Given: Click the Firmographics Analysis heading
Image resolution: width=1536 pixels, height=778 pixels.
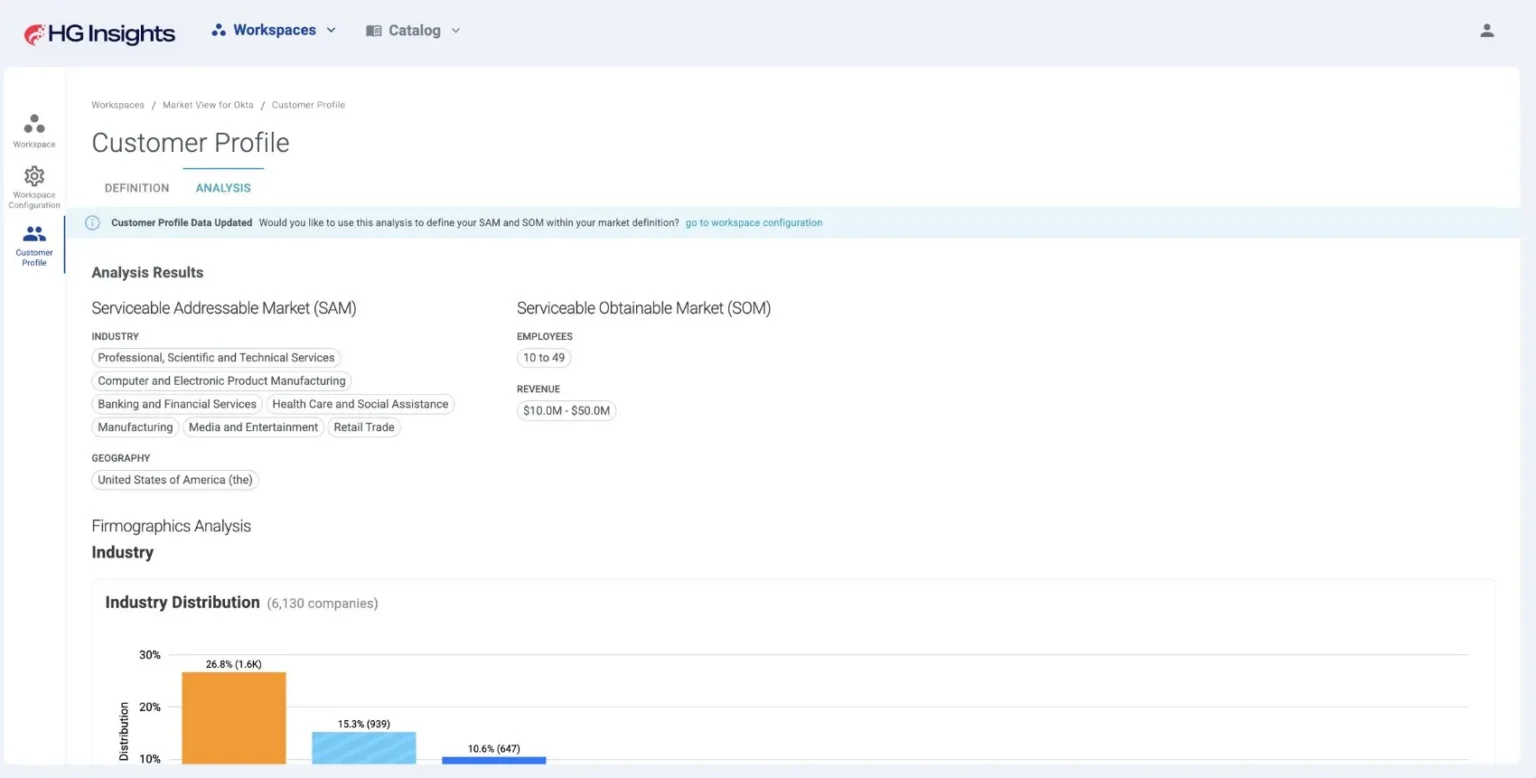Looking at the screenshot, I should click(171, 526).
